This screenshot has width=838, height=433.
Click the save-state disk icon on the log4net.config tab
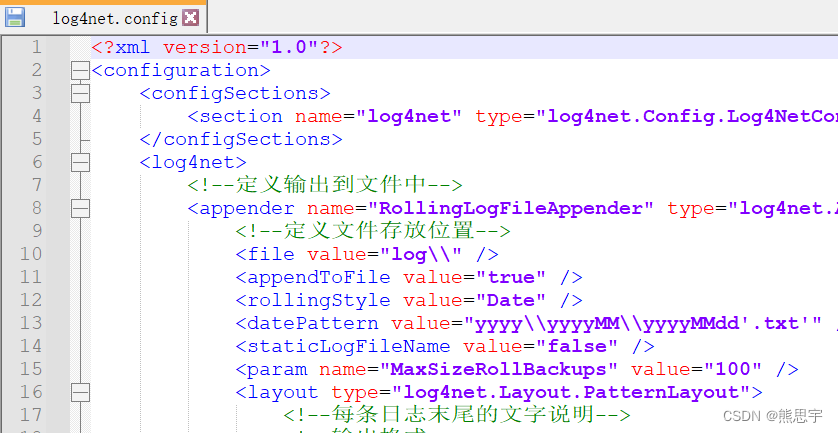[14, 17]
